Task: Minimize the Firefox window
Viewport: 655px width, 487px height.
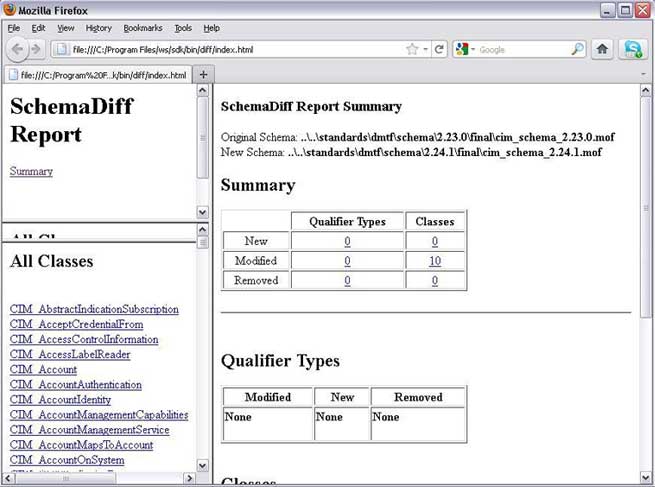Action: point(607,10)
